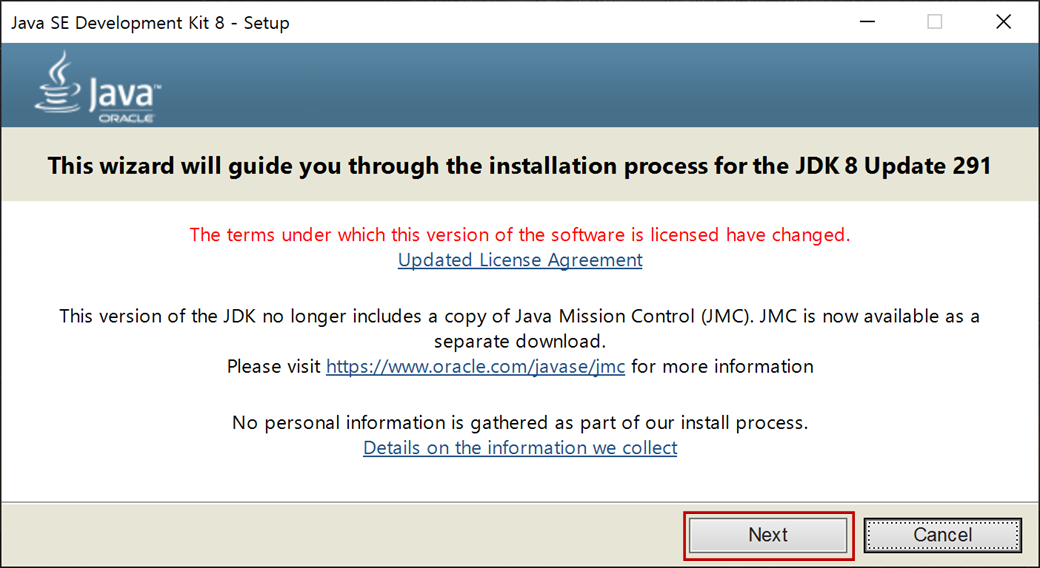
Task: Cancel the JDK setup
Action: tap(942, 535)
